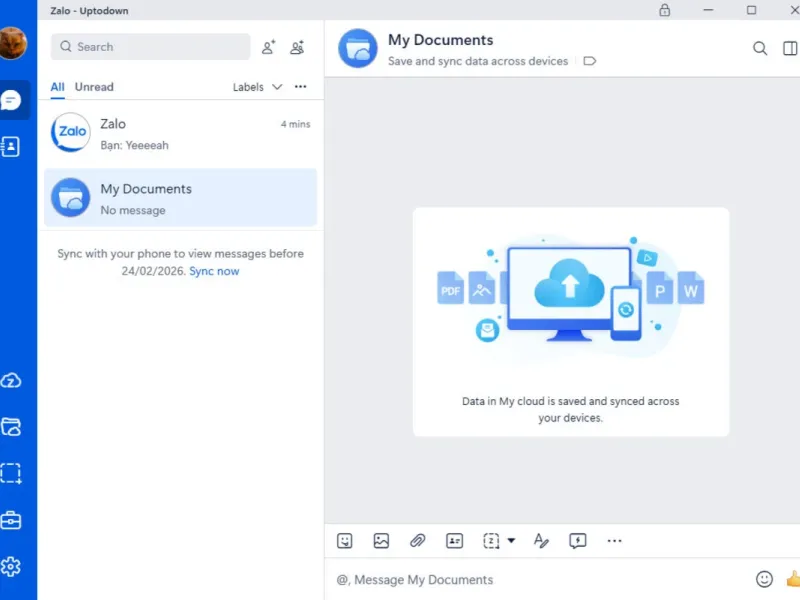Start the screenshot capture tool icon
Image resolution: width=800 pixels, height=600 pixels.
click(11, 473)
